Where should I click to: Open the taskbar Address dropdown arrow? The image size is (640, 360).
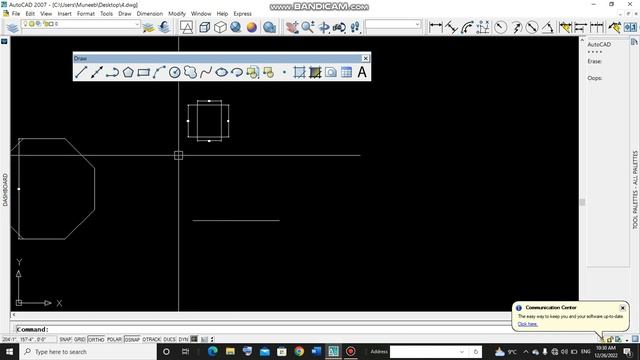462,351
